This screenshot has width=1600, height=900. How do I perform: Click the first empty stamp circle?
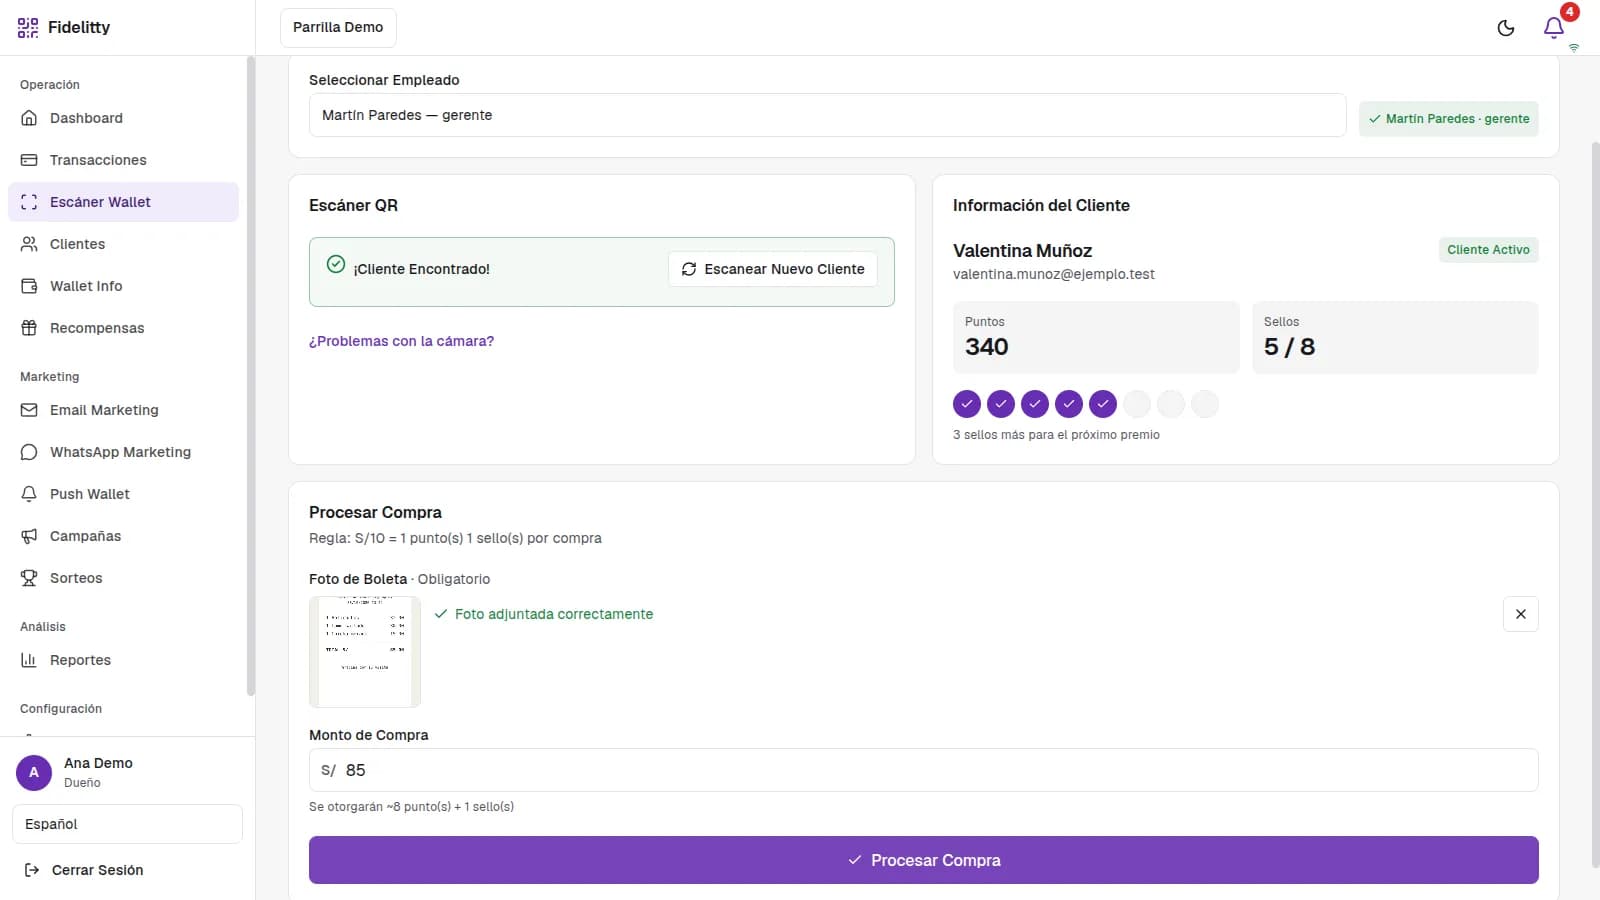1137,404
